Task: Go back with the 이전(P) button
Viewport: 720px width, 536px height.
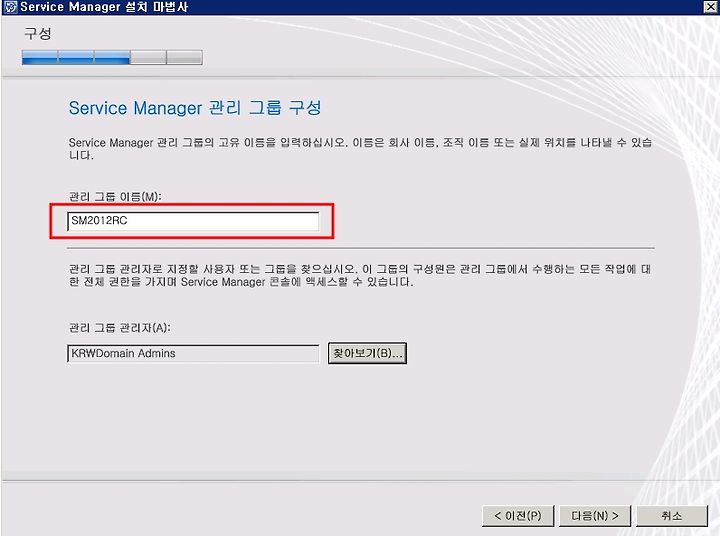Action: tap(518, 516)
